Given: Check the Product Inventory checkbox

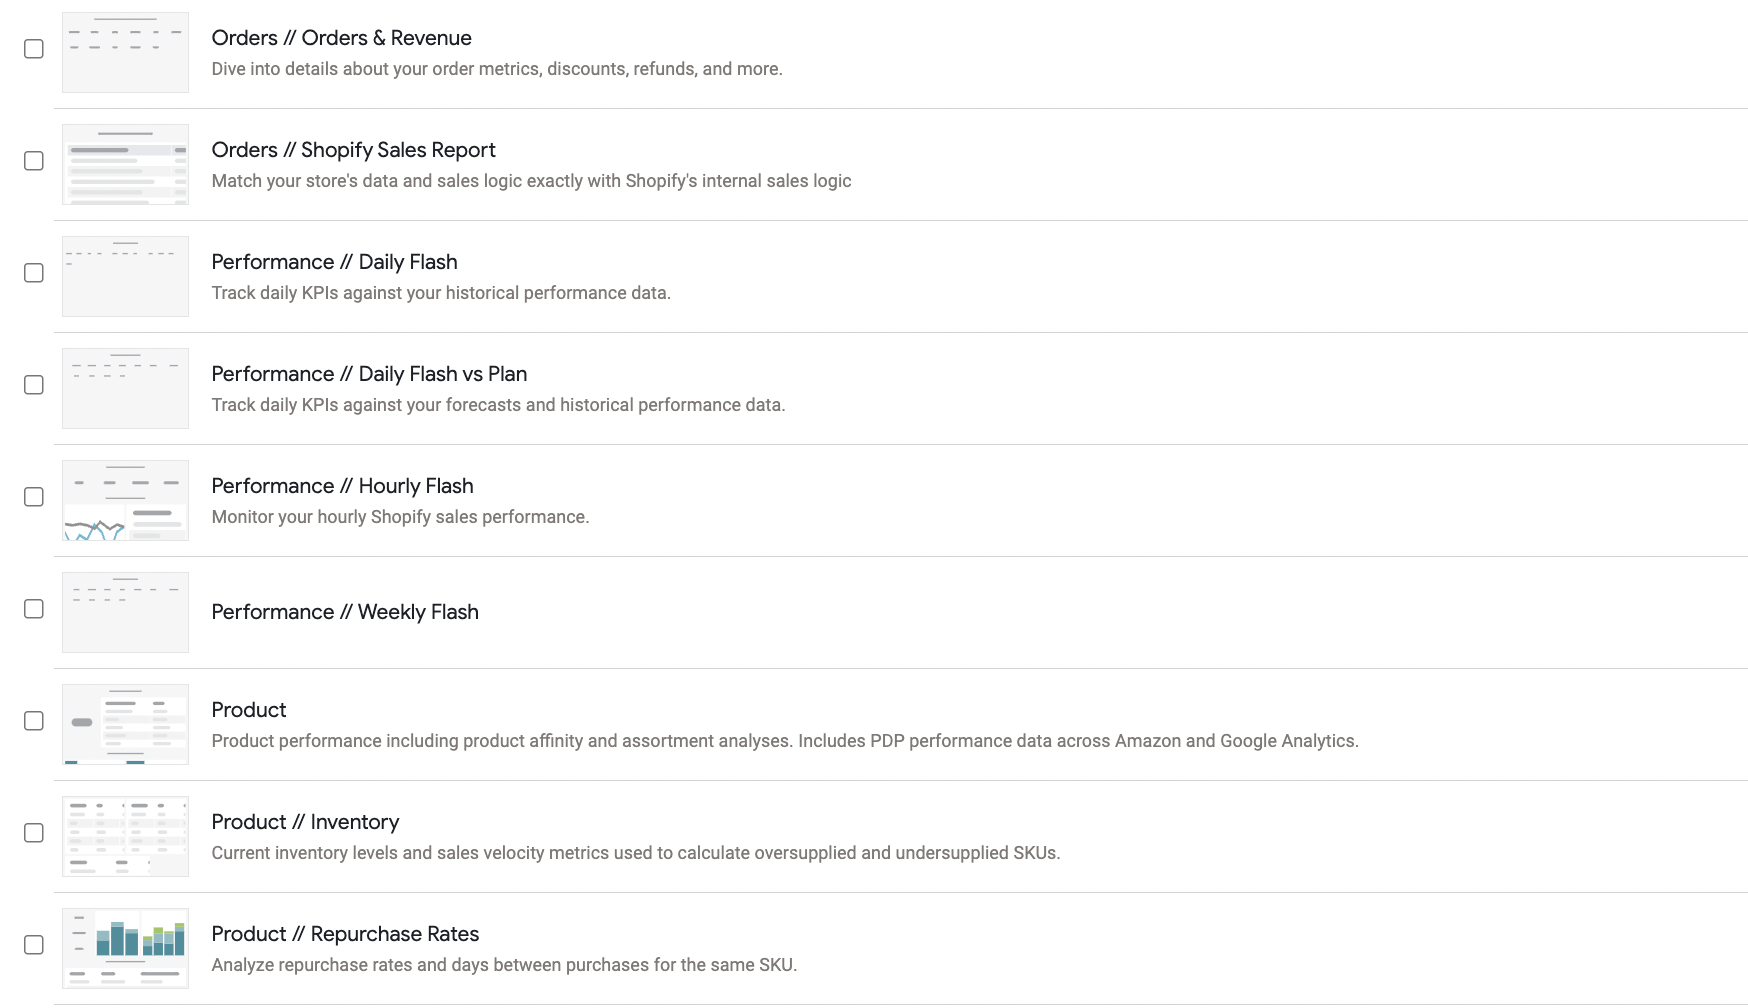Looking at the screenshot, I should point(34,833).
